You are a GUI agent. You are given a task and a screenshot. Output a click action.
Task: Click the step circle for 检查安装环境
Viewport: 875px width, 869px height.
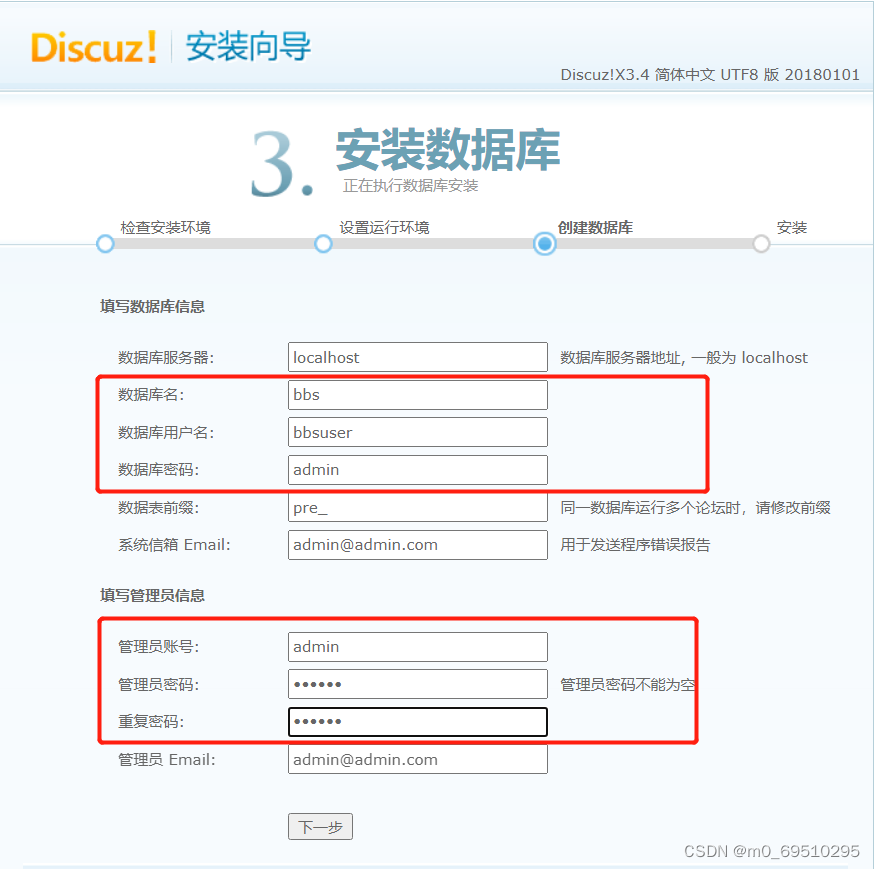[105, 243]
